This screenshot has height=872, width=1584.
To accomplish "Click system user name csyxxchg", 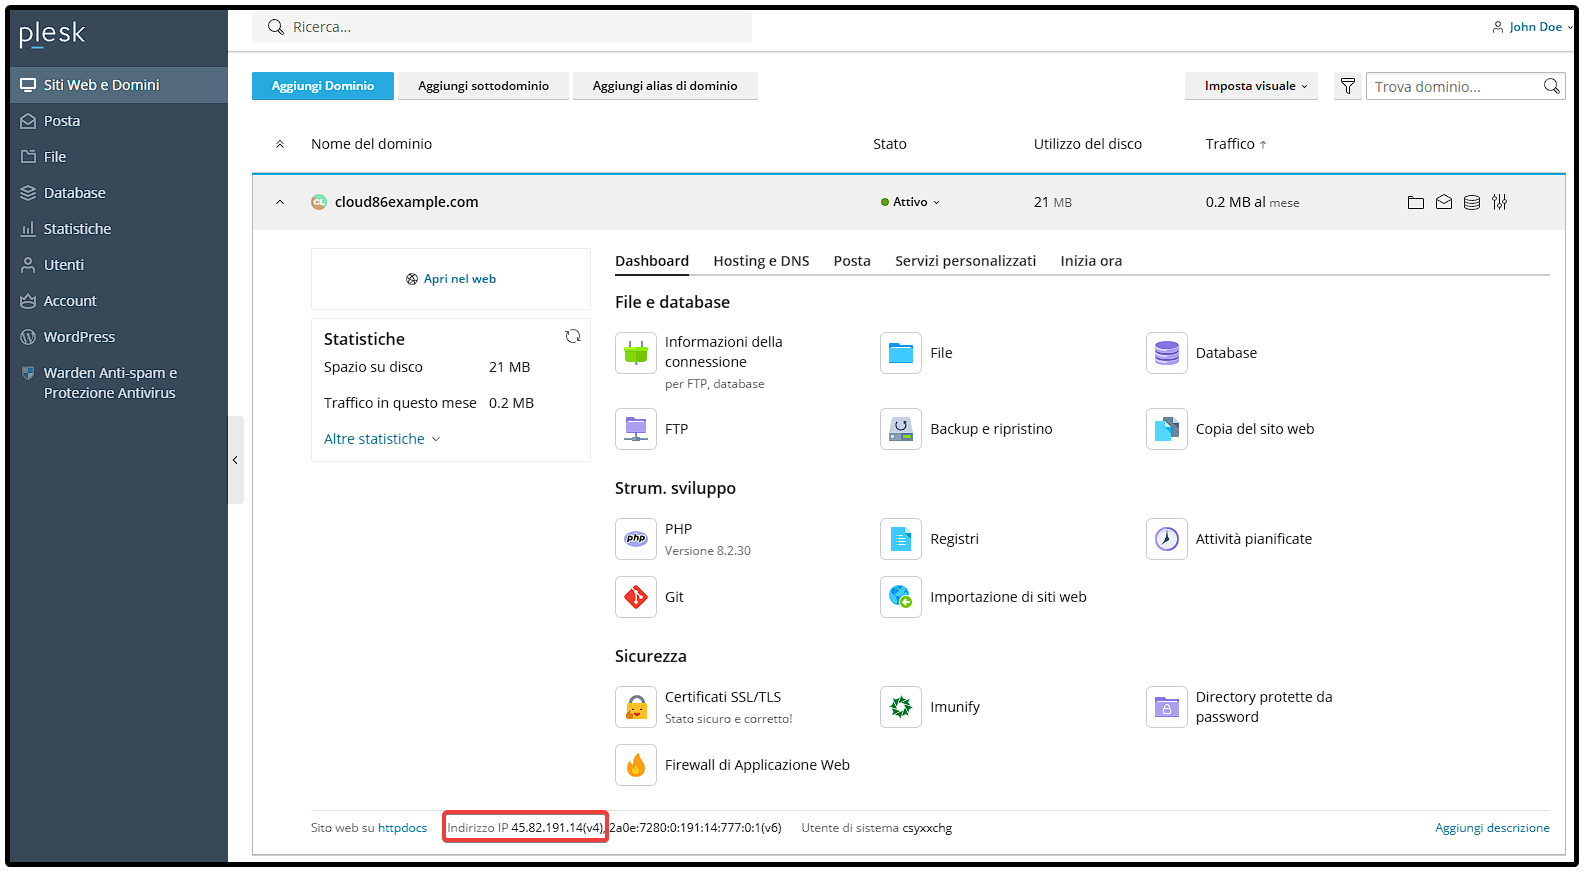I will coord(927,828).
